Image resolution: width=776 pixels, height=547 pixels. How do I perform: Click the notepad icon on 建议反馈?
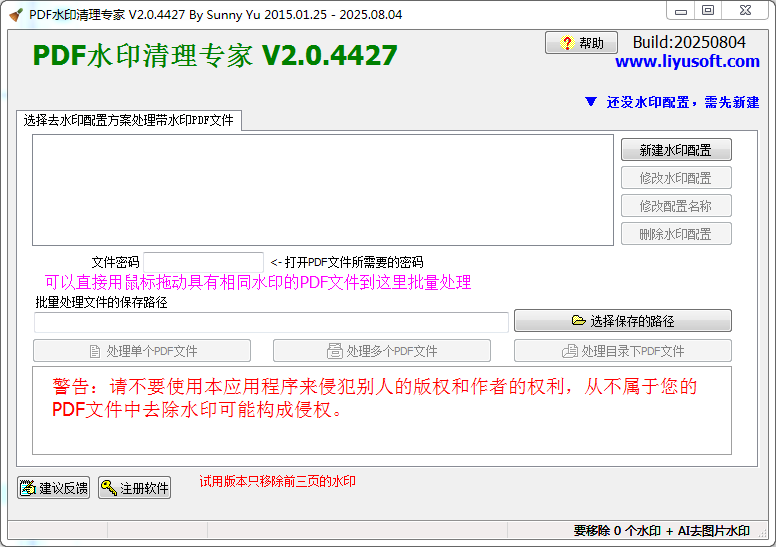pyautogui.click(x=28, y=488)
